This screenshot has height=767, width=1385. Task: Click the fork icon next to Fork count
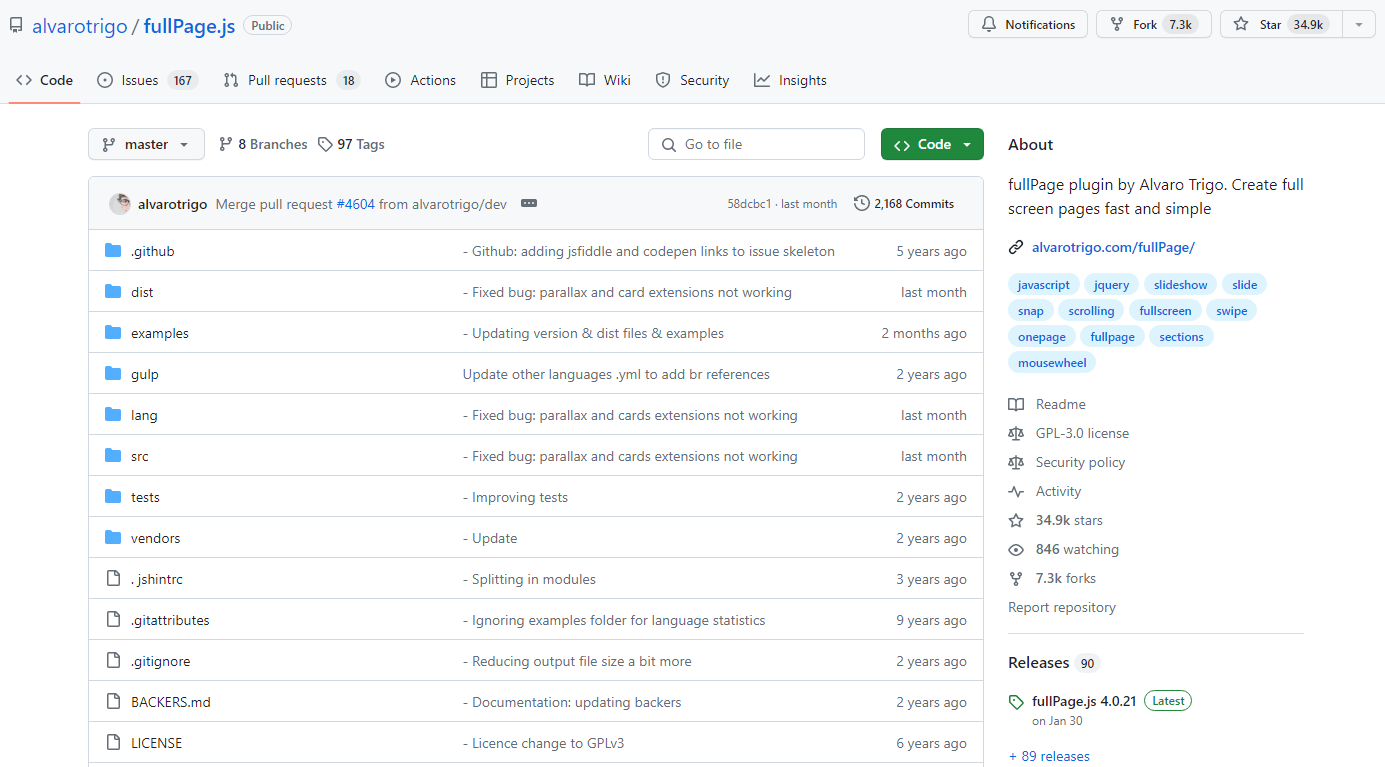1115,24
